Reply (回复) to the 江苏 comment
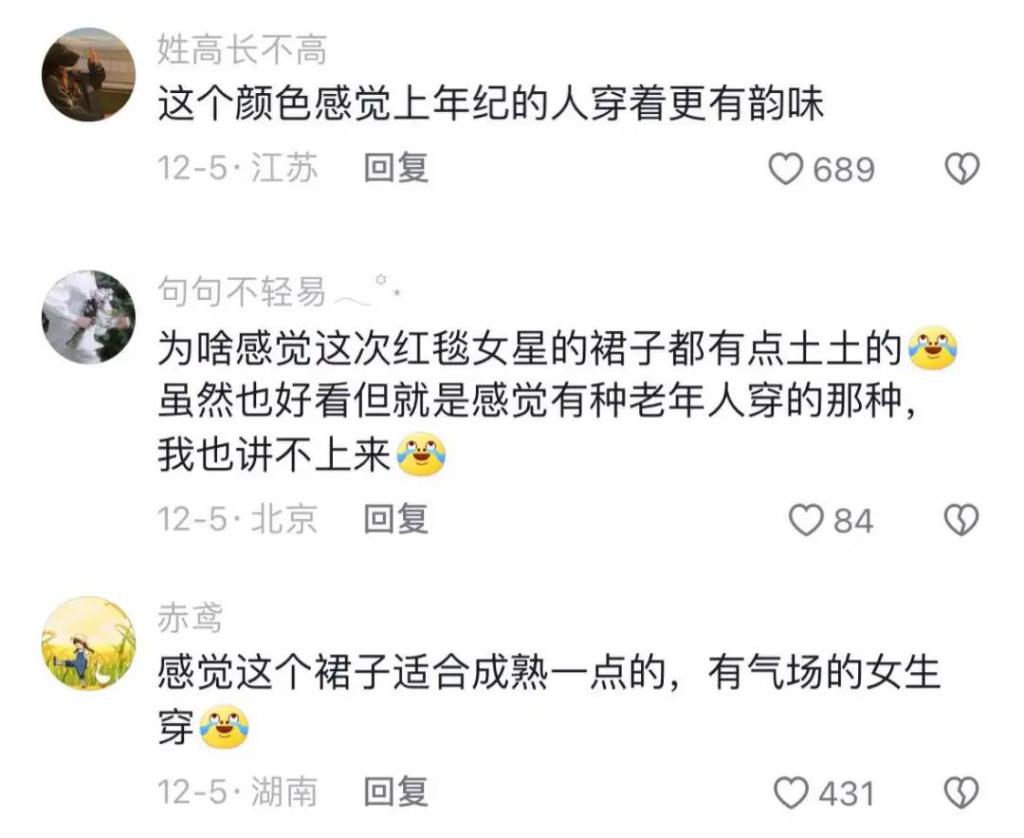Screen dimensions: 1024x838 coord(396,168)
